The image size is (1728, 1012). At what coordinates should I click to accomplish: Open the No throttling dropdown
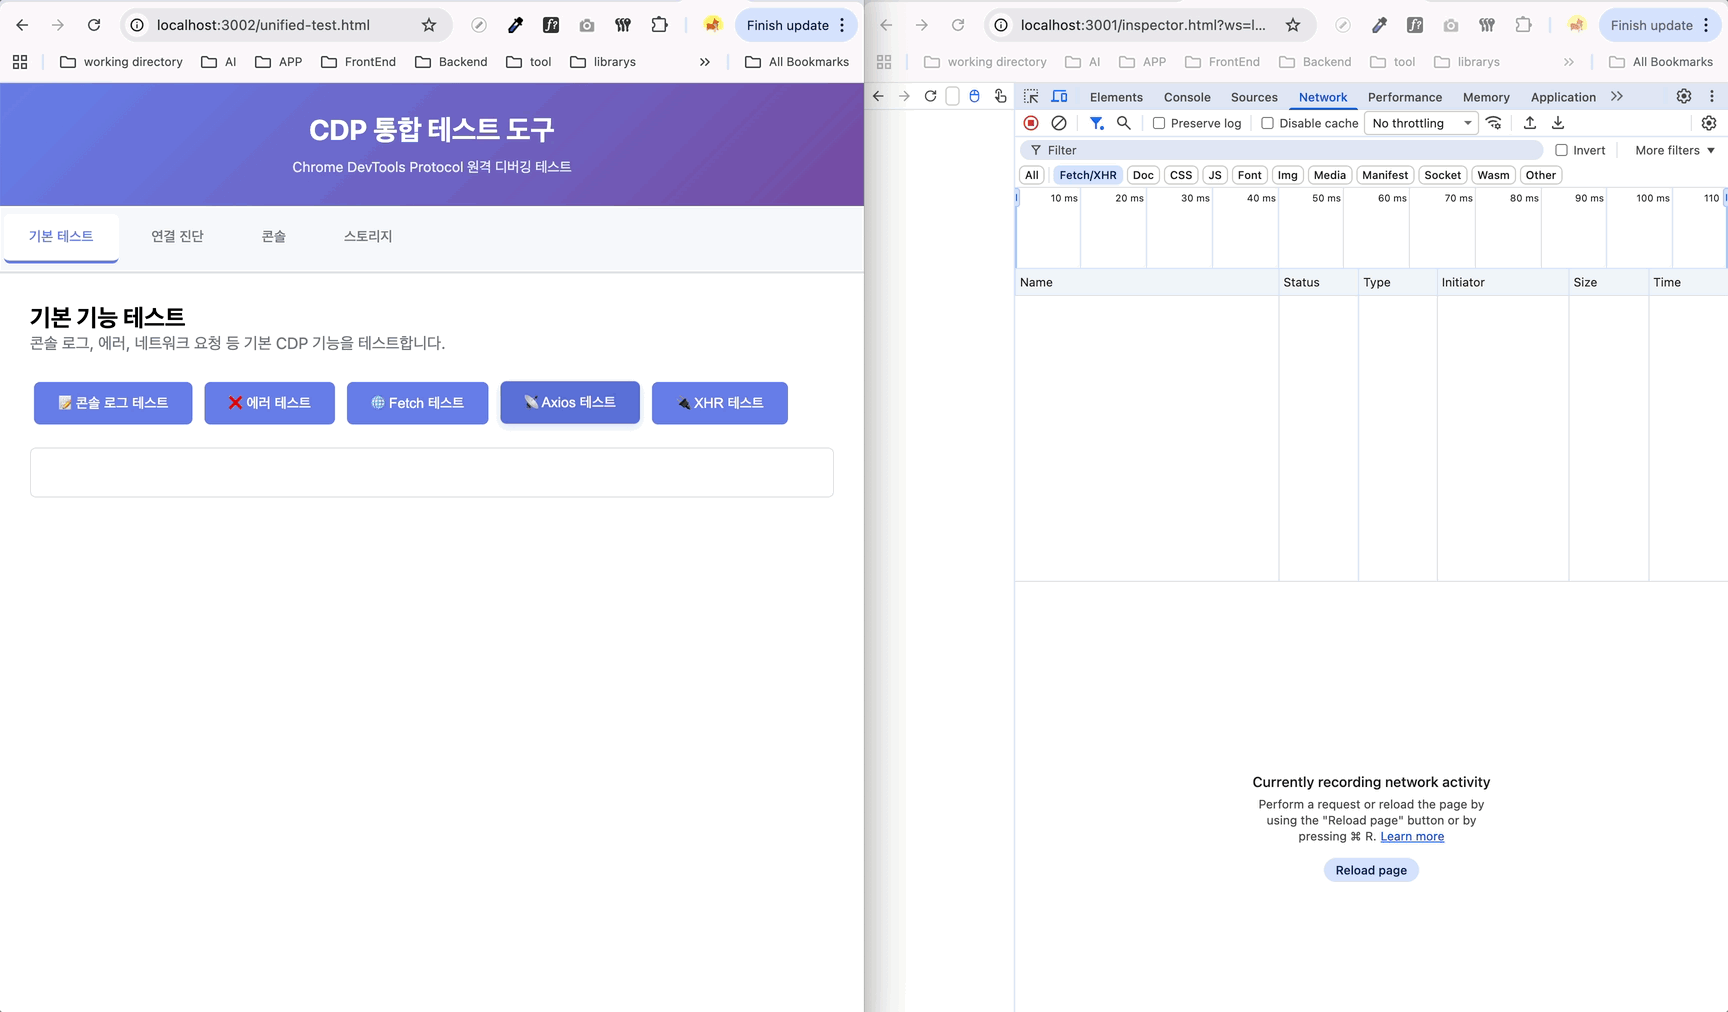tap(1421, 123)
